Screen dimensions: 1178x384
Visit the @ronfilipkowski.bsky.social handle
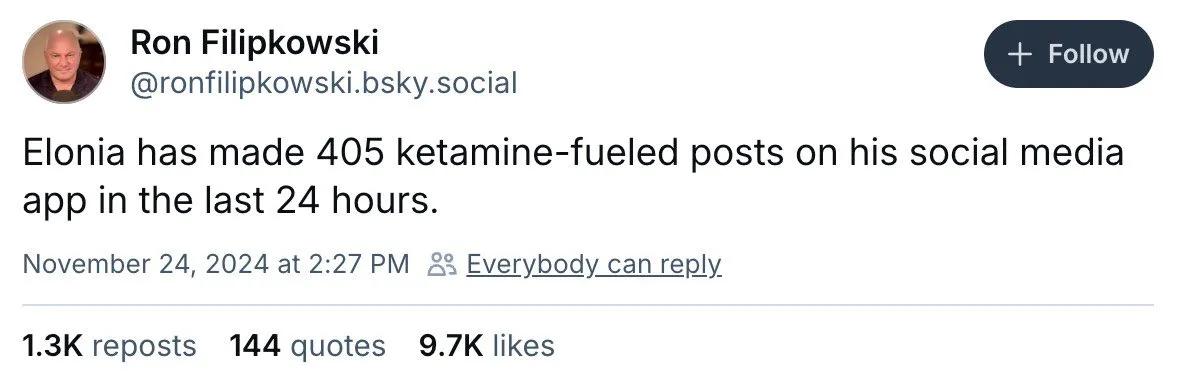point(324,83)
